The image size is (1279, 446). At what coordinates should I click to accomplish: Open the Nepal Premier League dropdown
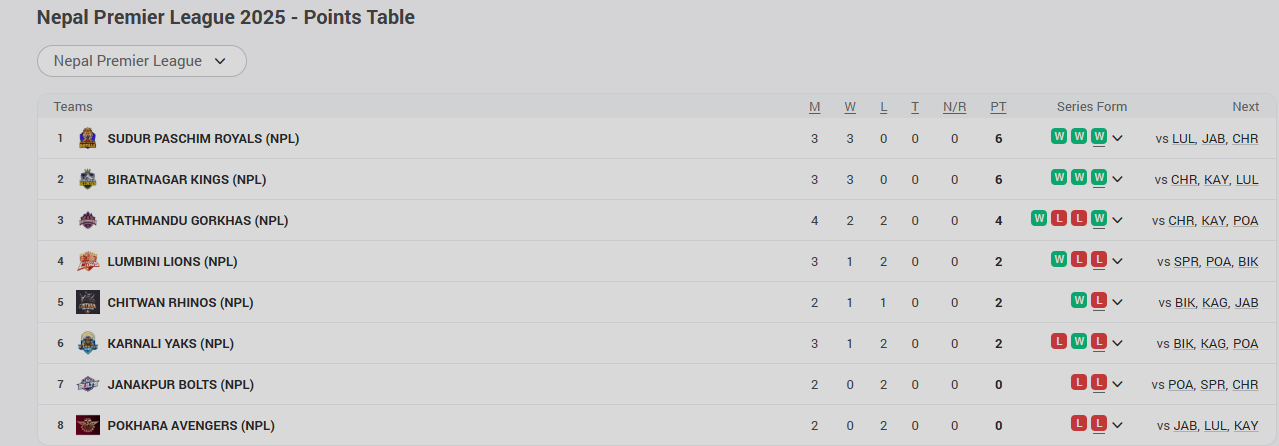(141, 61)
